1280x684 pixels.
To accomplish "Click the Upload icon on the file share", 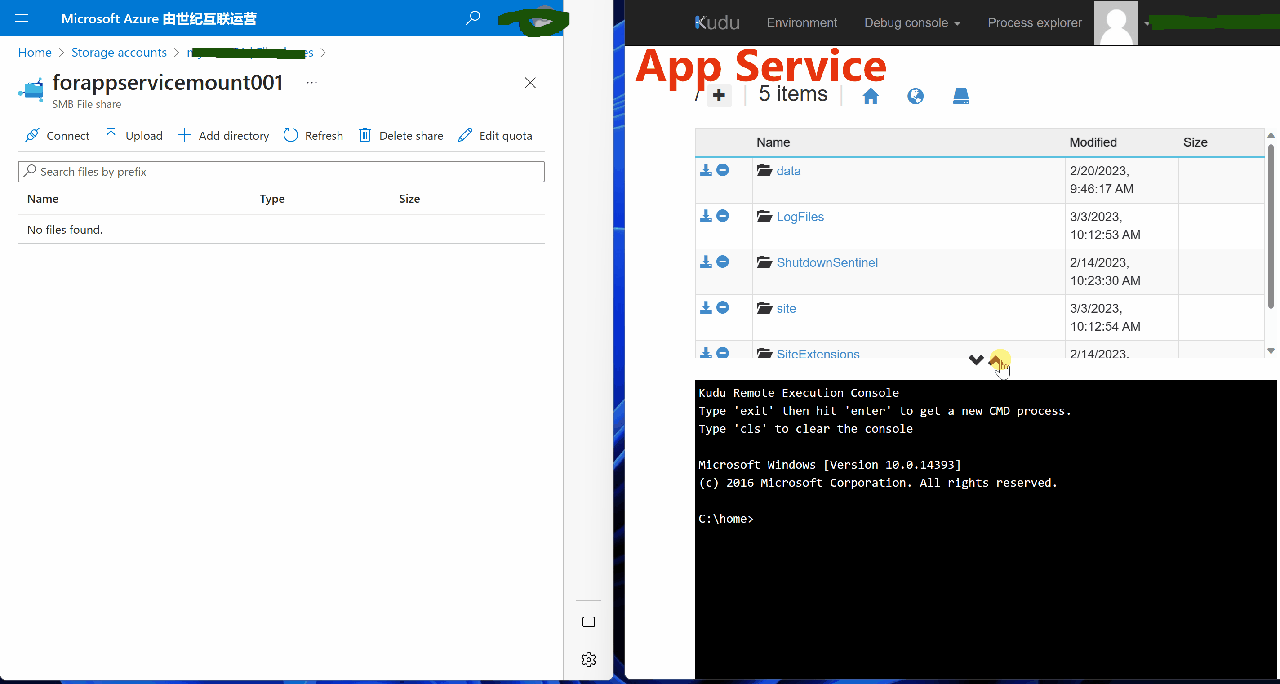I will coord(133,135).
